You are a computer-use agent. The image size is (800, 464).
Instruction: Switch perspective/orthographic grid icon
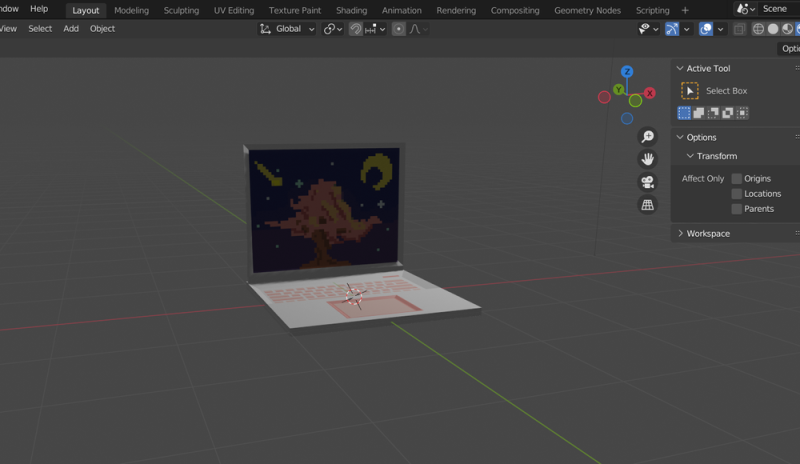click(x=647, y=205)
